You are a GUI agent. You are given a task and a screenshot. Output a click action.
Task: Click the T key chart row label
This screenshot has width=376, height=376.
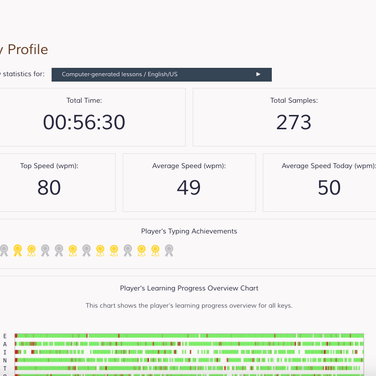point(5,368)
